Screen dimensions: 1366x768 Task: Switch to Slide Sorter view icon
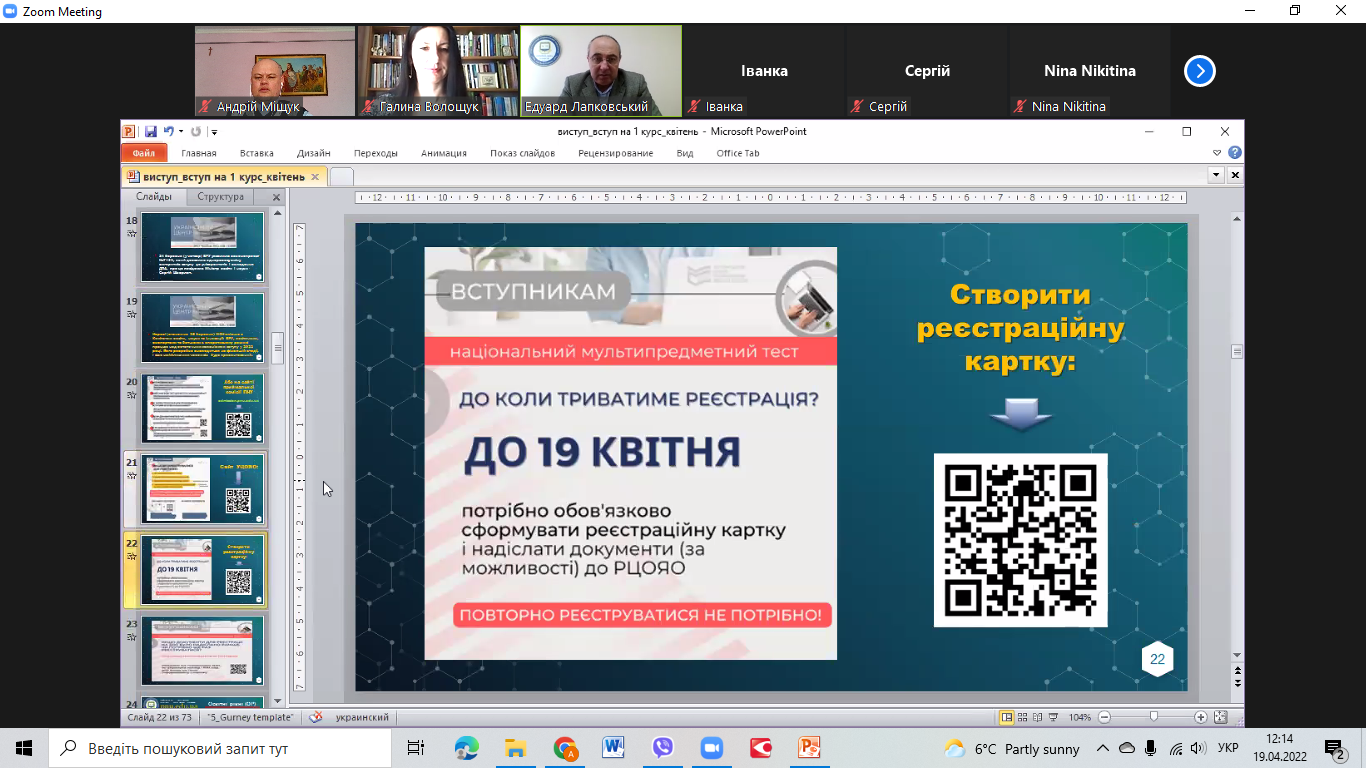pyautogui.click(x=1022, y=718)
